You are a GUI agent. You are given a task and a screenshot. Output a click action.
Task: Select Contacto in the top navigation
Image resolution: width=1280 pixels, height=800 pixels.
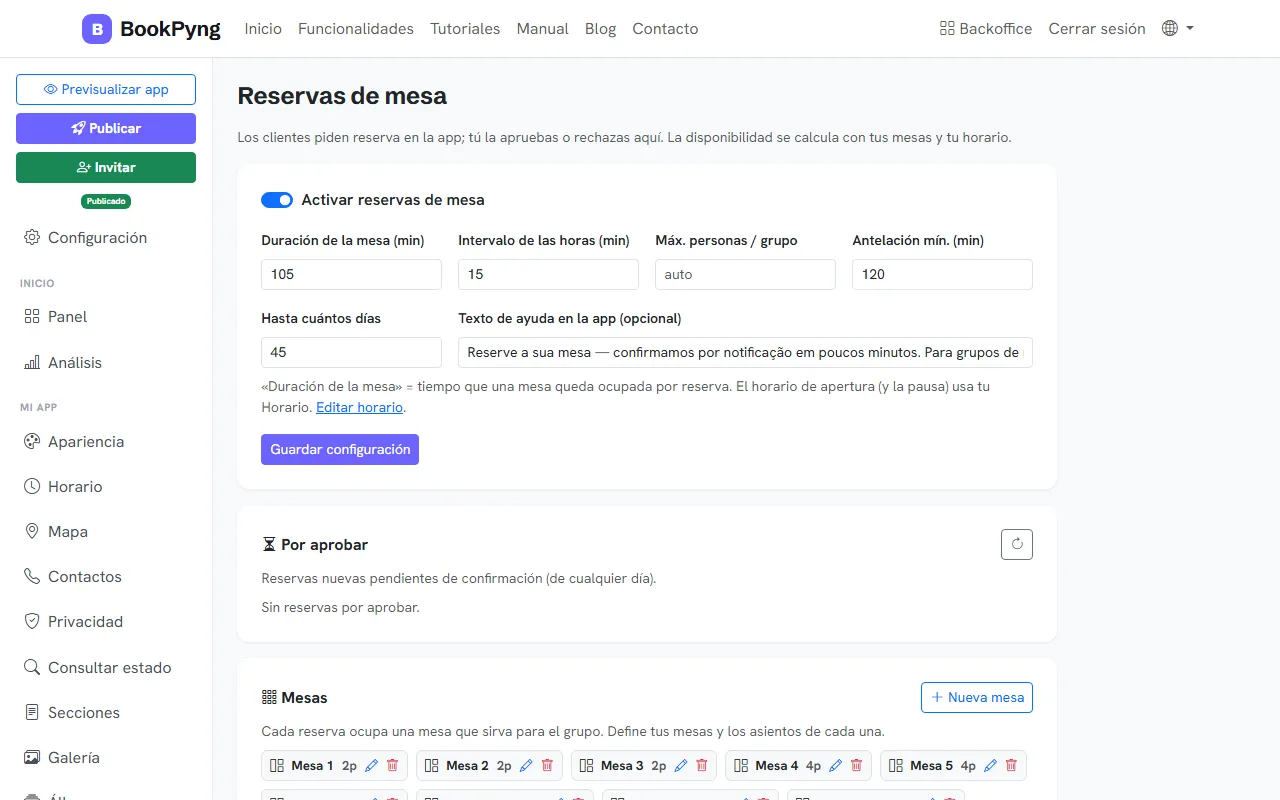(x=665, y=29)
